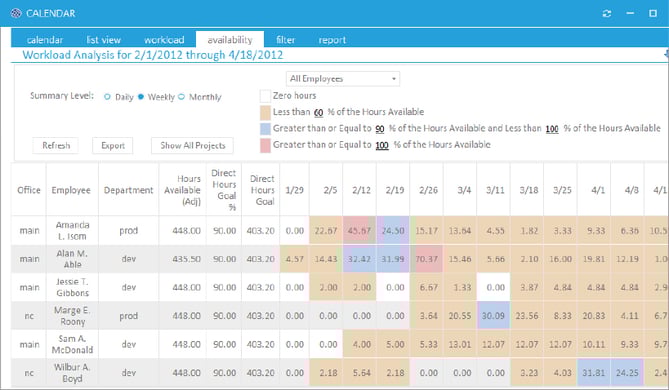Click the tan Less than 60% swatch
This screenshot has width=669, height=390.
(265, 113)
